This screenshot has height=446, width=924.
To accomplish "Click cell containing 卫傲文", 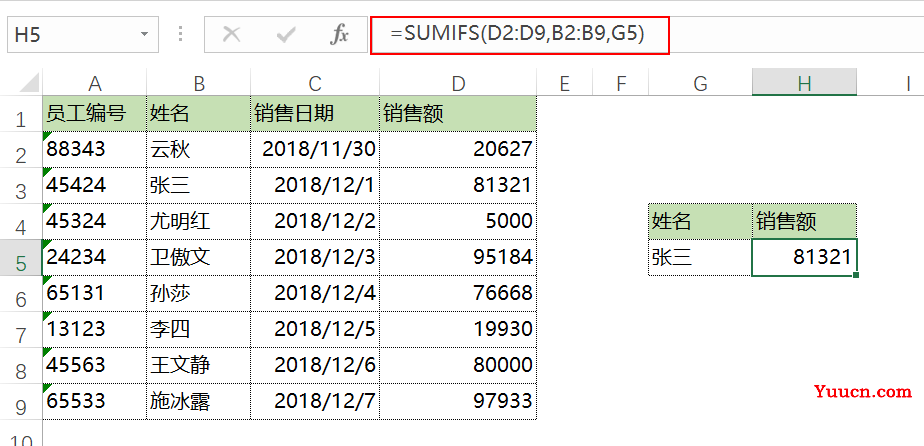I will (x=199, y=257).
